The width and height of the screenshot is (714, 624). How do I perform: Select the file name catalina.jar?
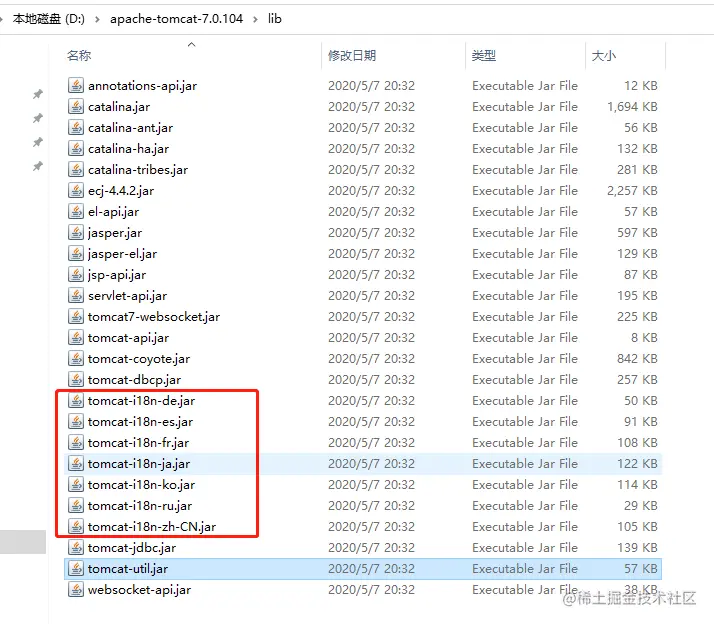[x=119, y=107]
